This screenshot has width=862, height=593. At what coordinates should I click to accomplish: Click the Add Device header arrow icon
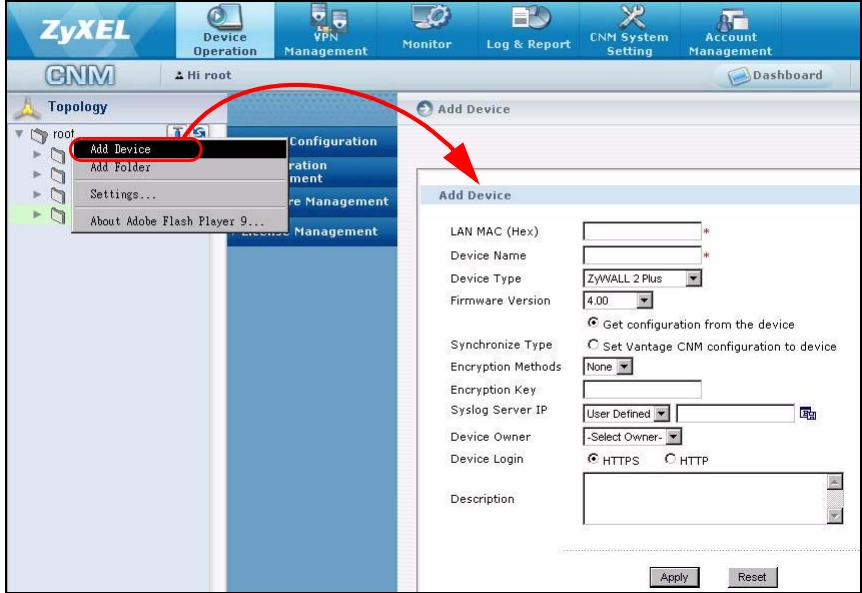424,109
